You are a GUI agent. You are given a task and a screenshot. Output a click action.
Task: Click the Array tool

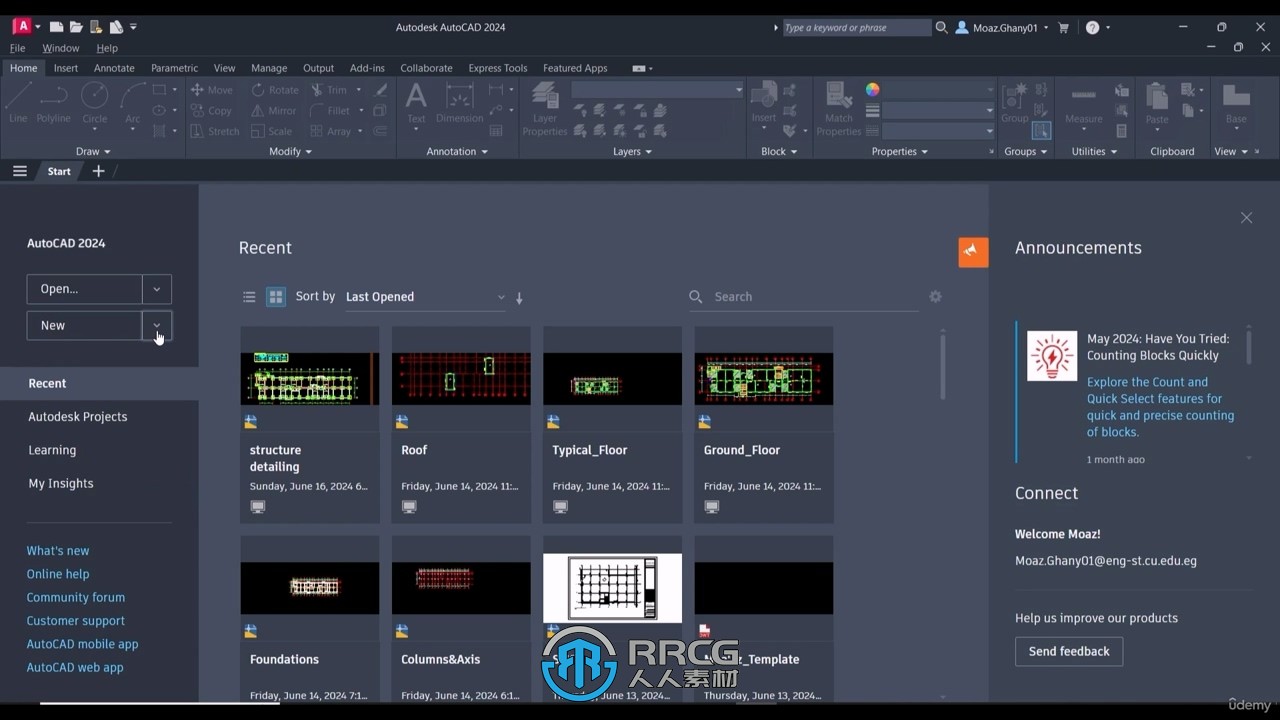(331, 131)
